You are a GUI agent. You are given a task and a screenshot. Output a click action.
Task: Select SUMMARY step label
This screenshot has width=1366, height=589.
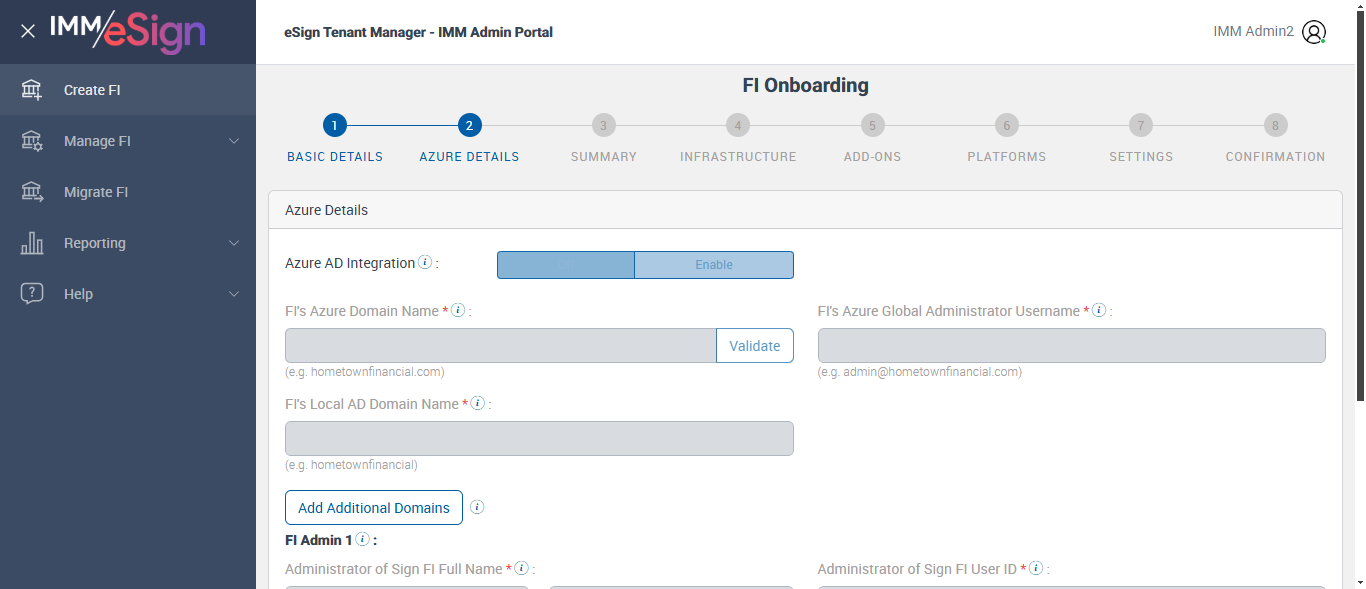[604, 157]
